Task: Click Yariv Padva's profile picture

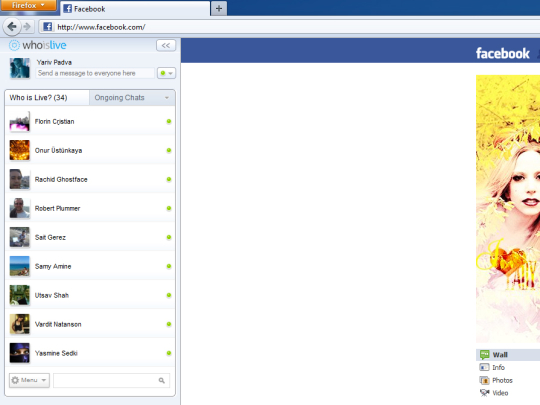Action: 20,68
